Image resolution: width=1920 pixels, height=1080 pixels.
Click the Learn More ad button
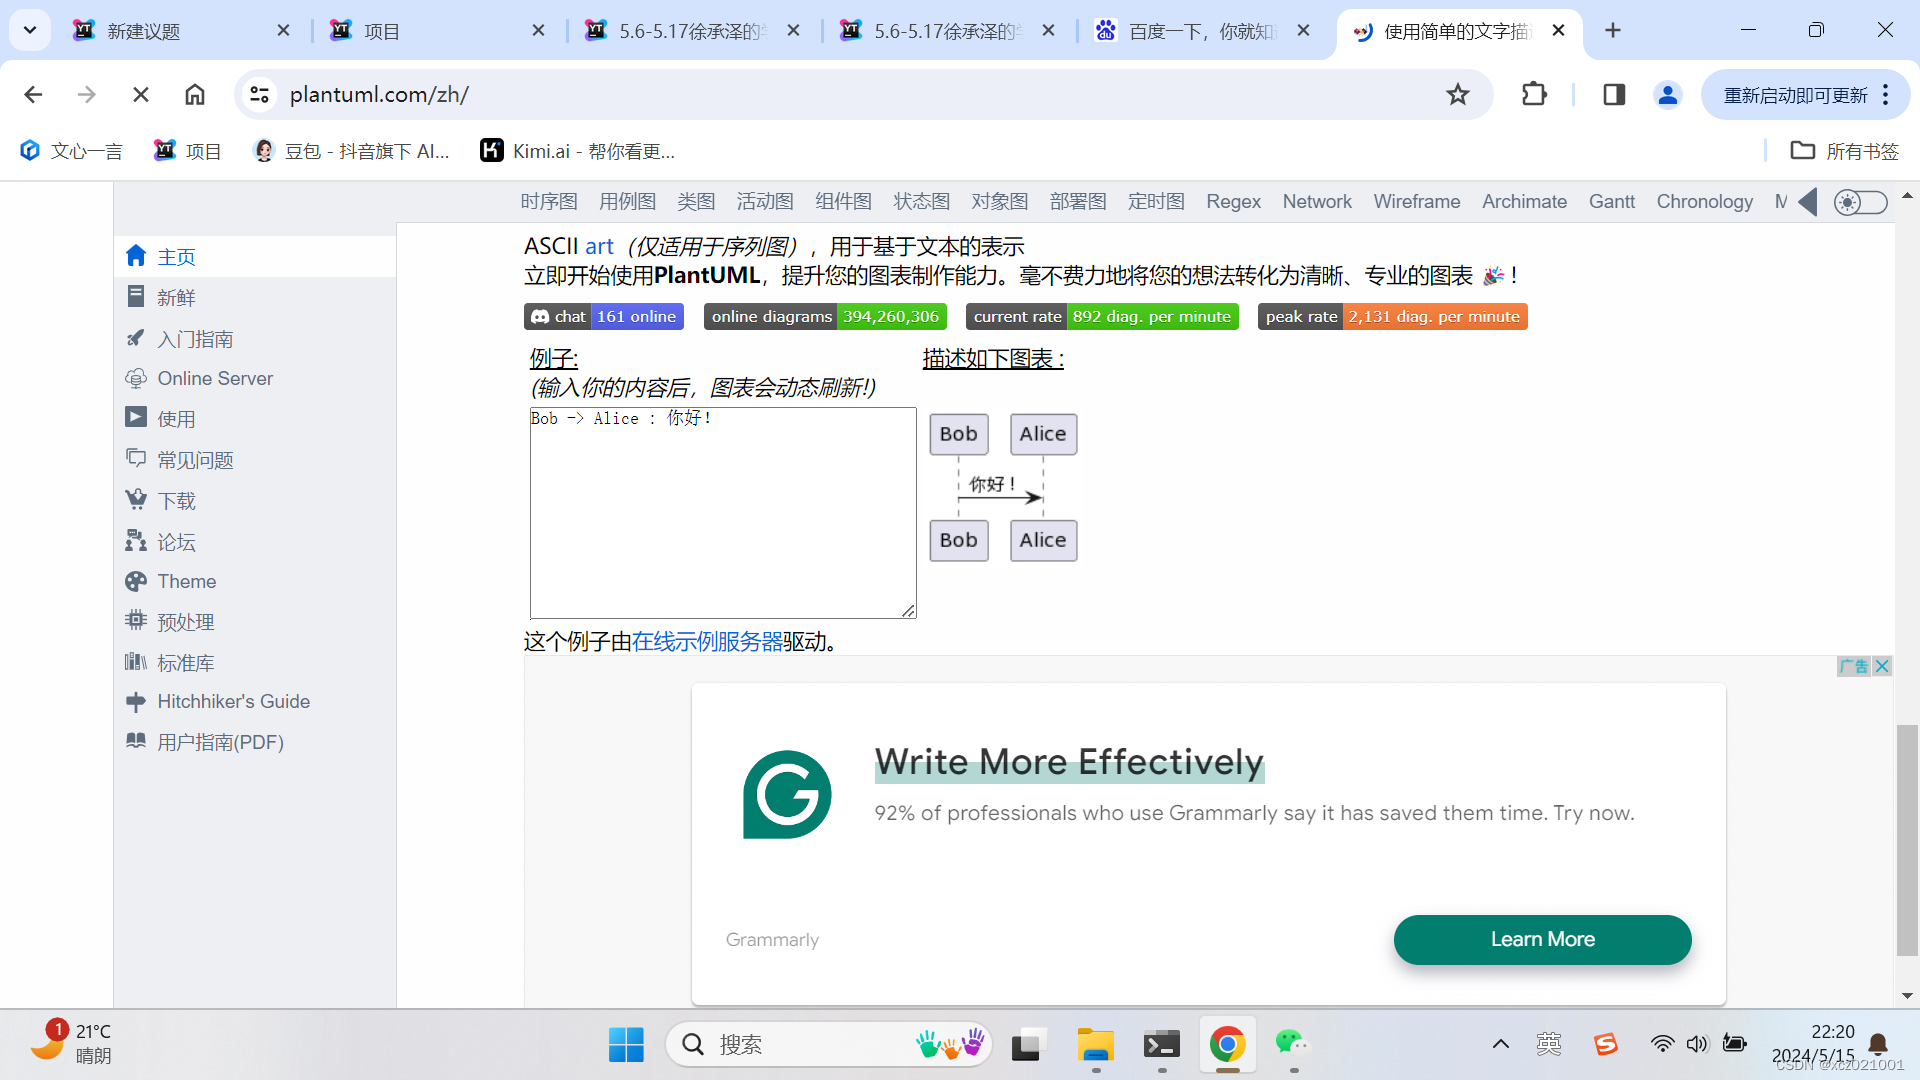(x=1542, y=940)
